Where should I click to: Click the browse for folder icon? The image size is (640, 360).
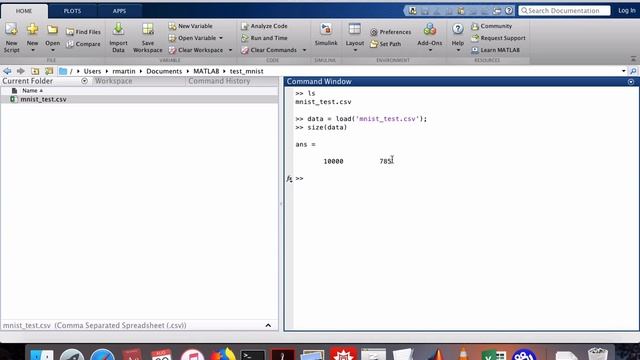click(49, 71)
